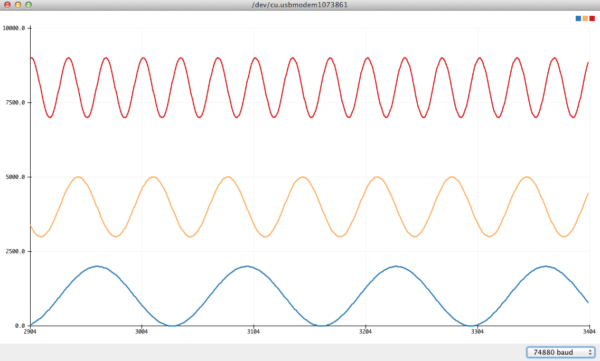
Task: Close the serial plotter window
Action: (7, 5)
